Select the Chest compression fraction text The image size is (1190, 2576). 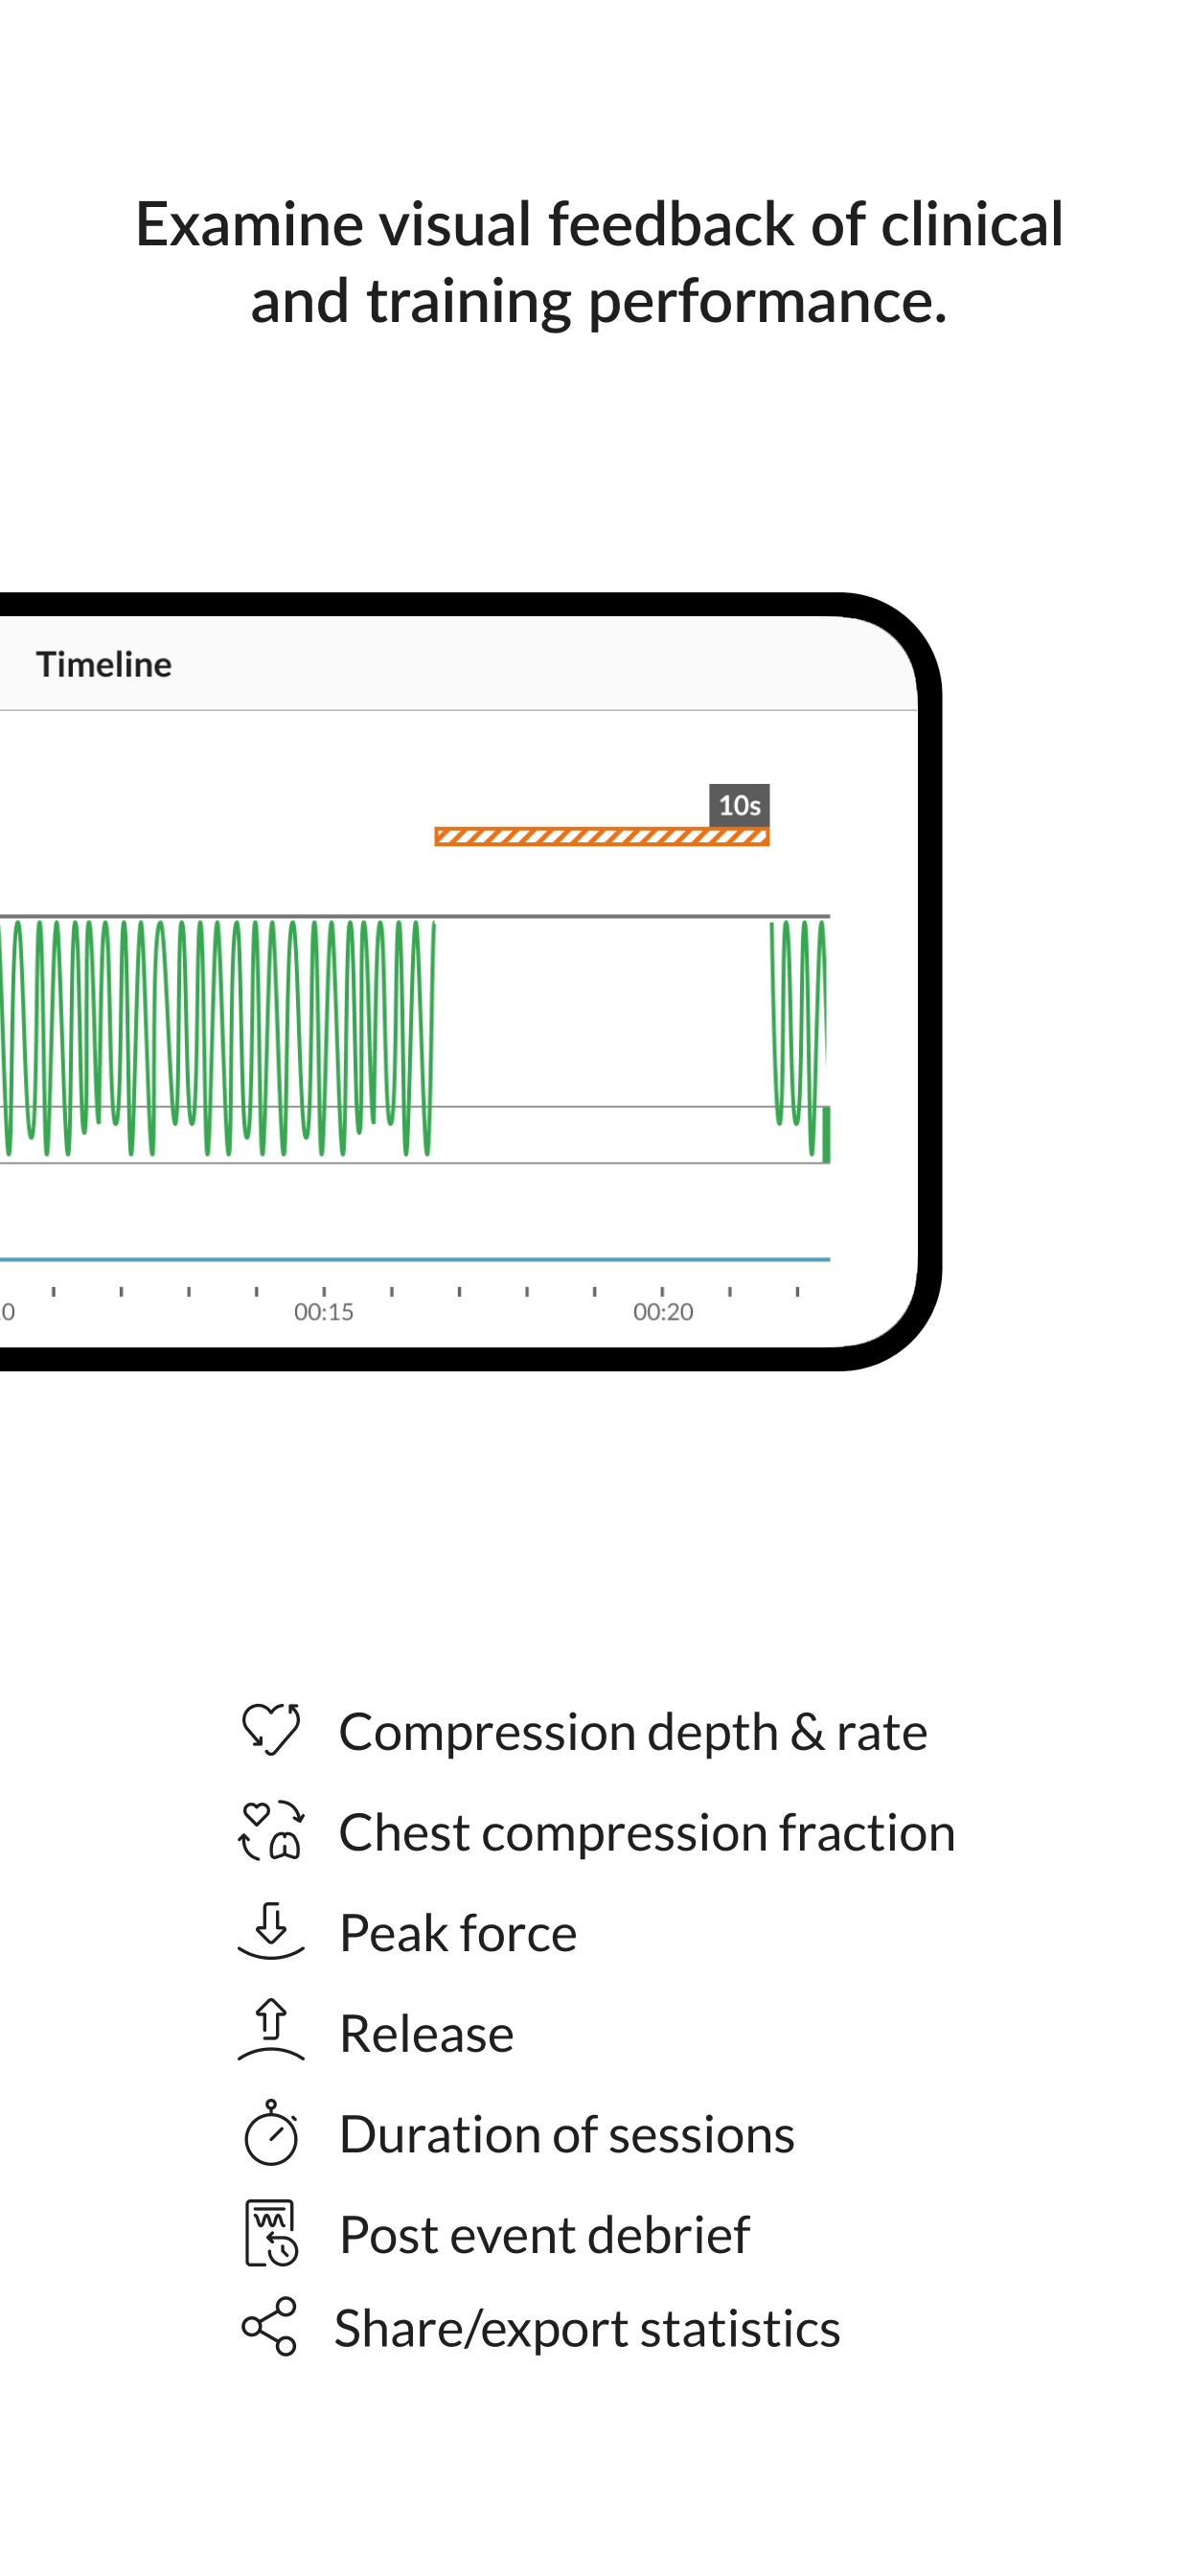(x=647, y=1832)
